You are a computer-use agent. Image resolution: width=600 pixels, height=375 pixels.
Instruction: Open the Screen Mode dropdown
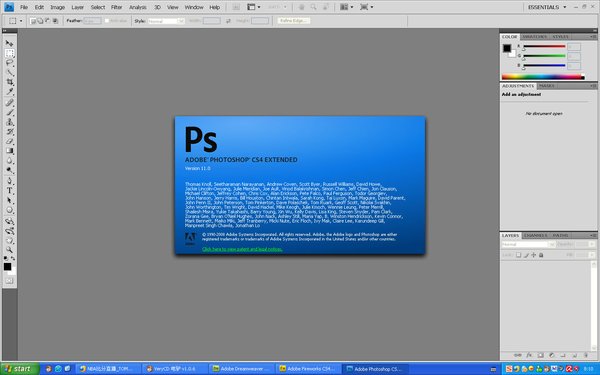point(367,7)
